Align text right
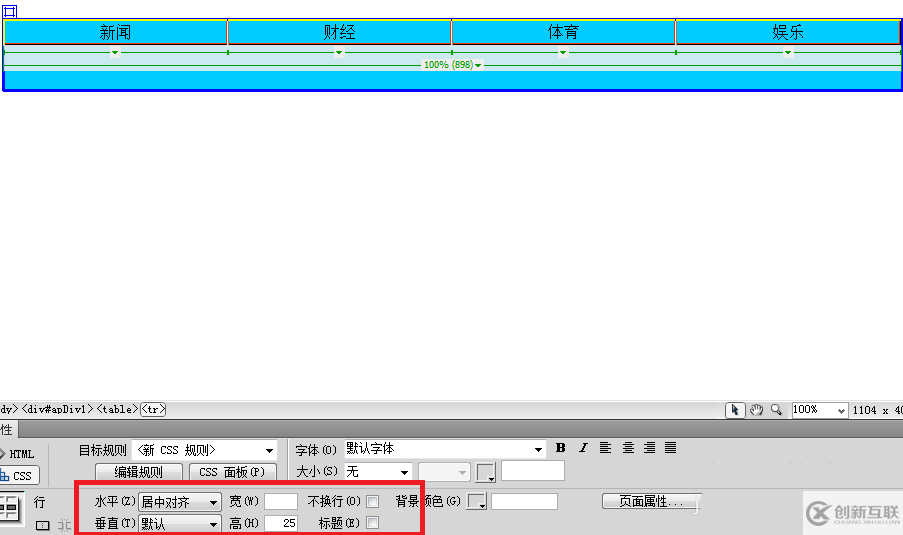Viewport: 903px width, 535px height. 649,447
